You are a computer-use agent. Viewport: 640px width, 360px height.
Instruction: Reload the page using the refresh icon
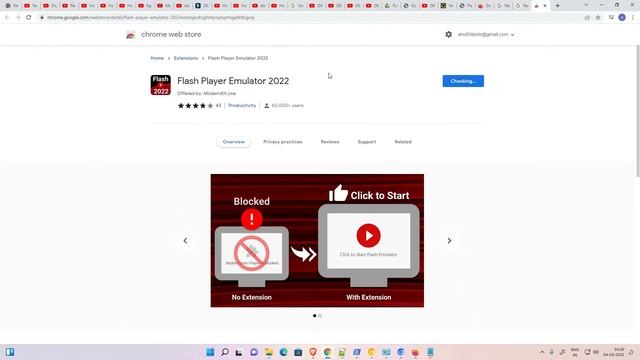coord(29,18)
